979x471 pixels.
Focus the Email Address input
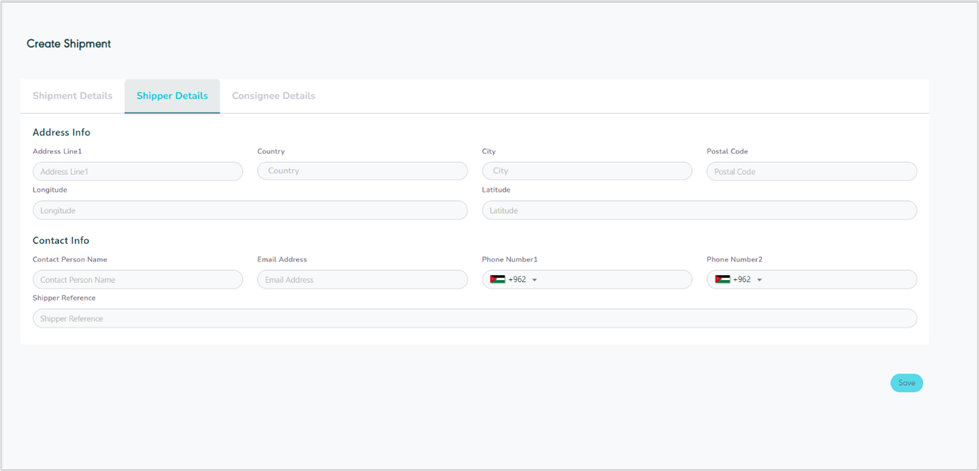(x=362, y=280)
